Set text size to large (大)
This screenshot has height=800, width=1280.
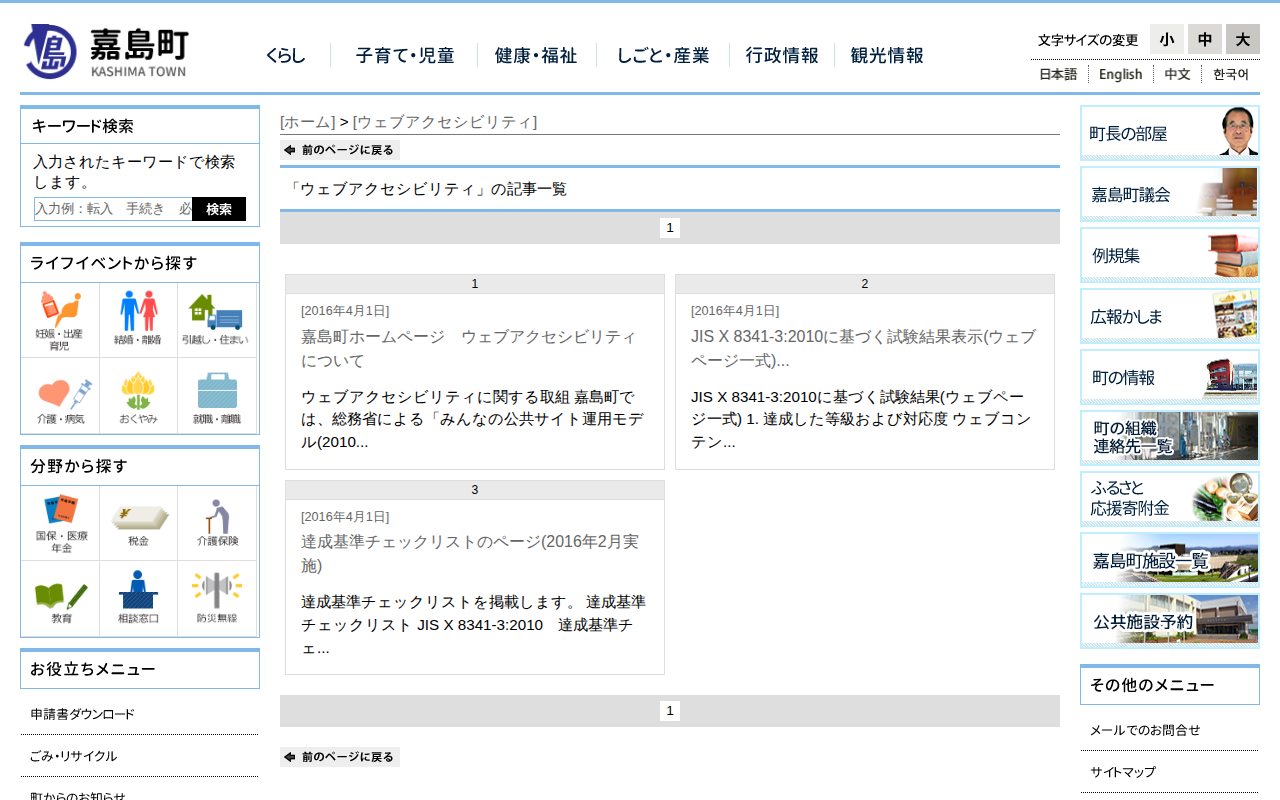(x=1242, y=39)
